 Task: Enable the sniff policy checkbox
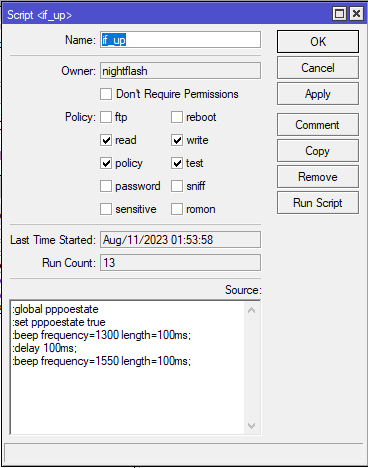(x=177, y=186)
